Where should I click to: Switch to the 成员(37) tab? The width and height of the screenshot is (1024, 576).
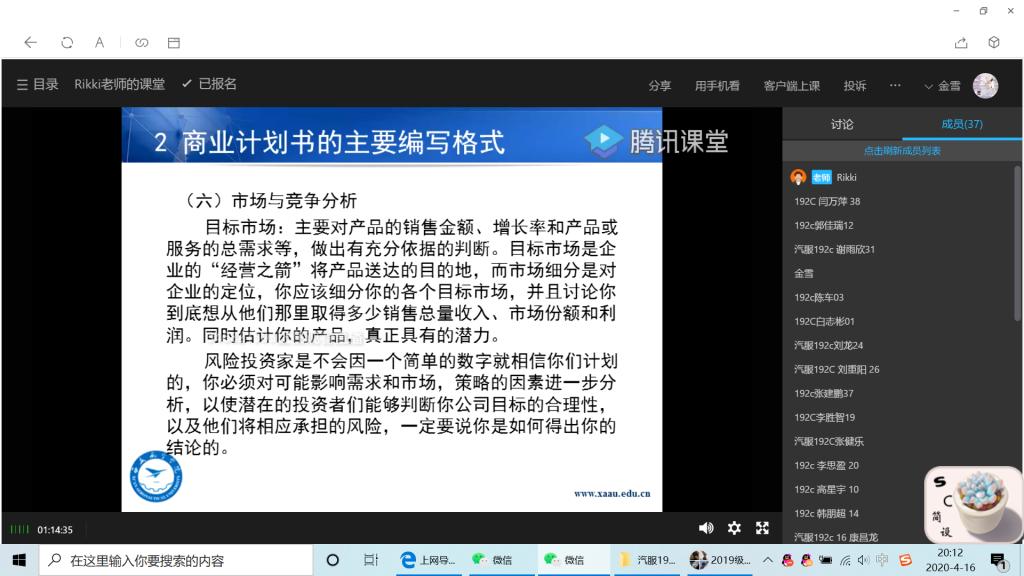pos(961,125)
